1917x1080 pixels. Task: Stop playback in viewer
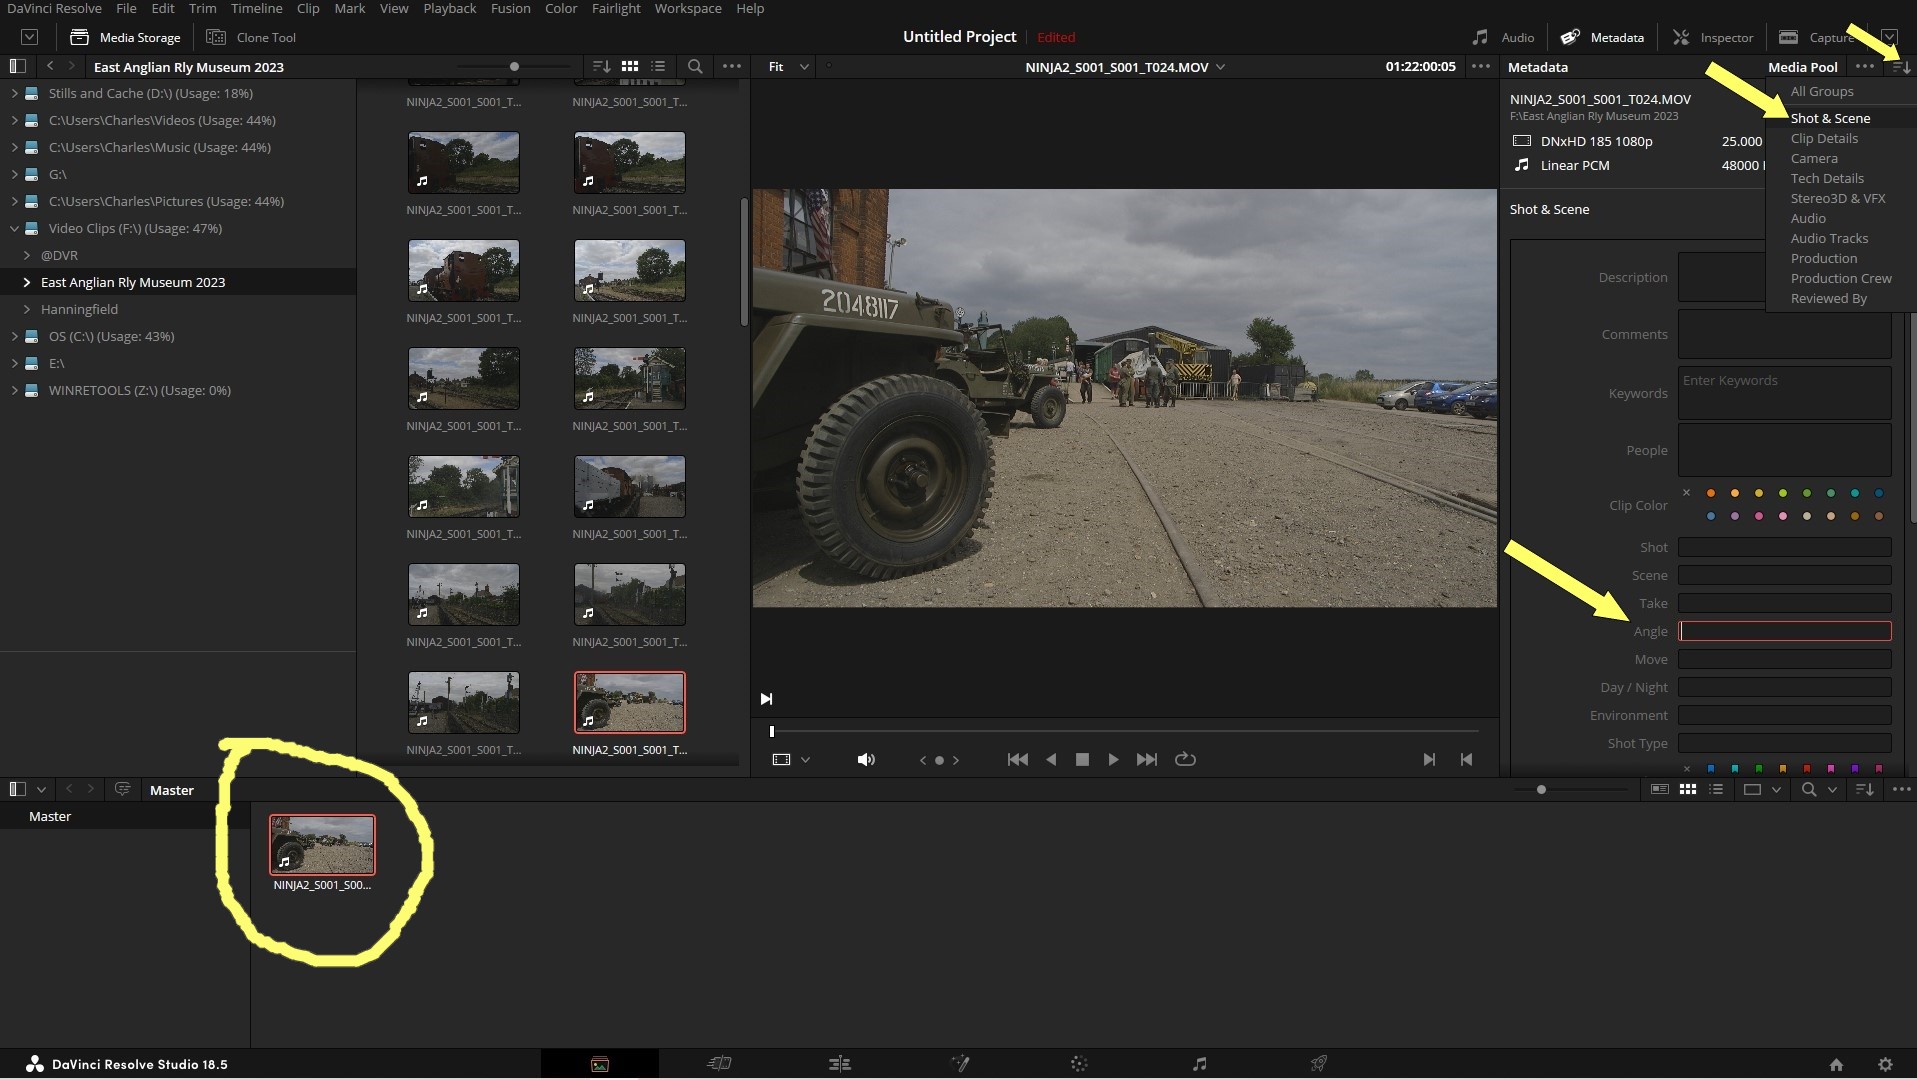point(1082,760)
